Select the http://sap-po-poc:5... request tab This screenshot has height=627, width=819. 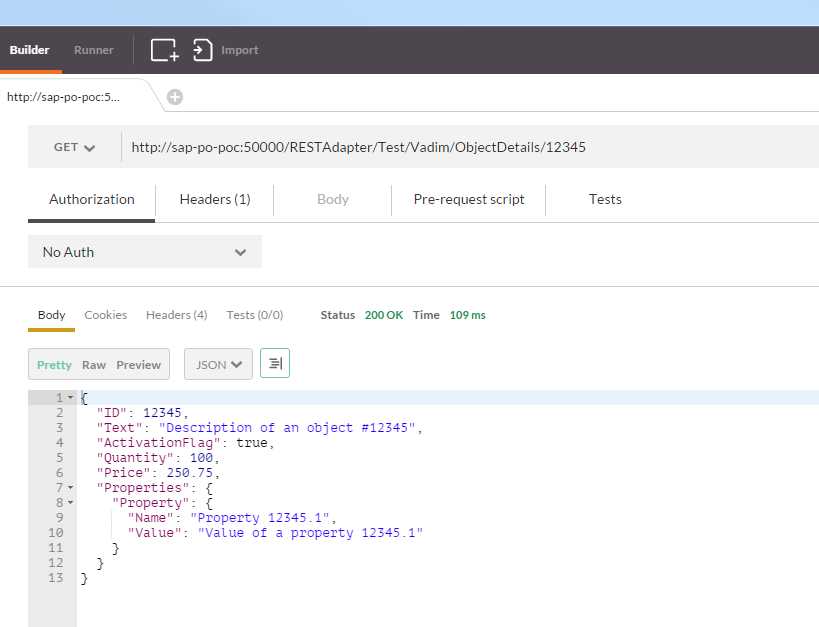(x=63, y=97)
